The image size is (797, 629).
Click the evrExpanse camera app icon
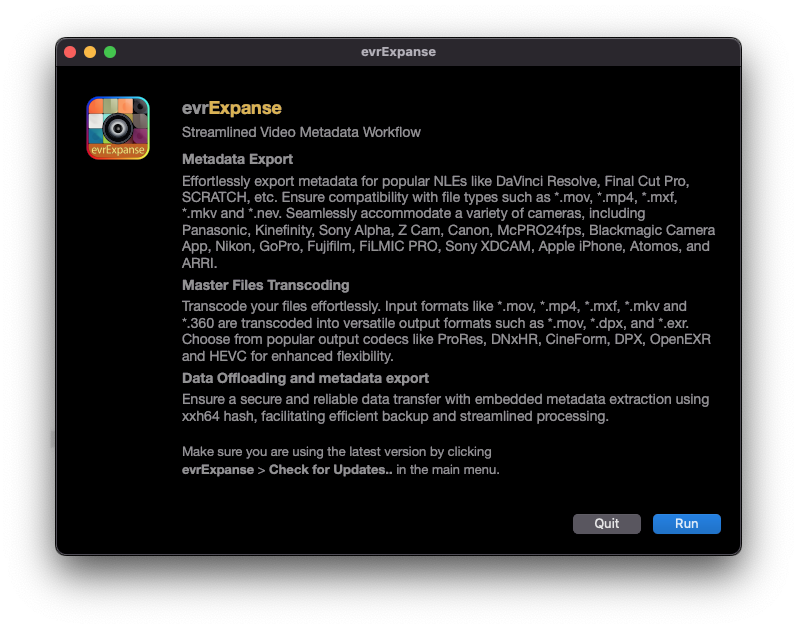click(x=118, y=128)
